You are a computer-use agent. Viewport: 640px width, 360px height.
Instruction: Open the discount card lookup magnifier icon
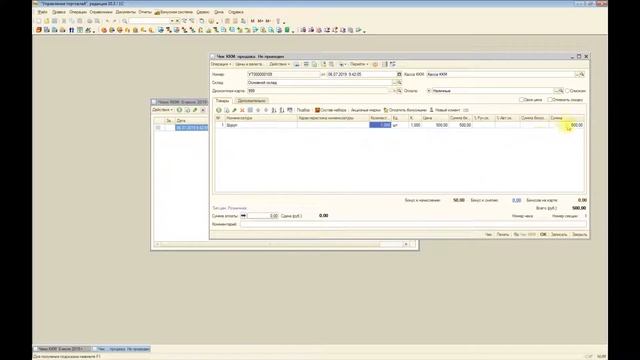click(x=399, y=91)
